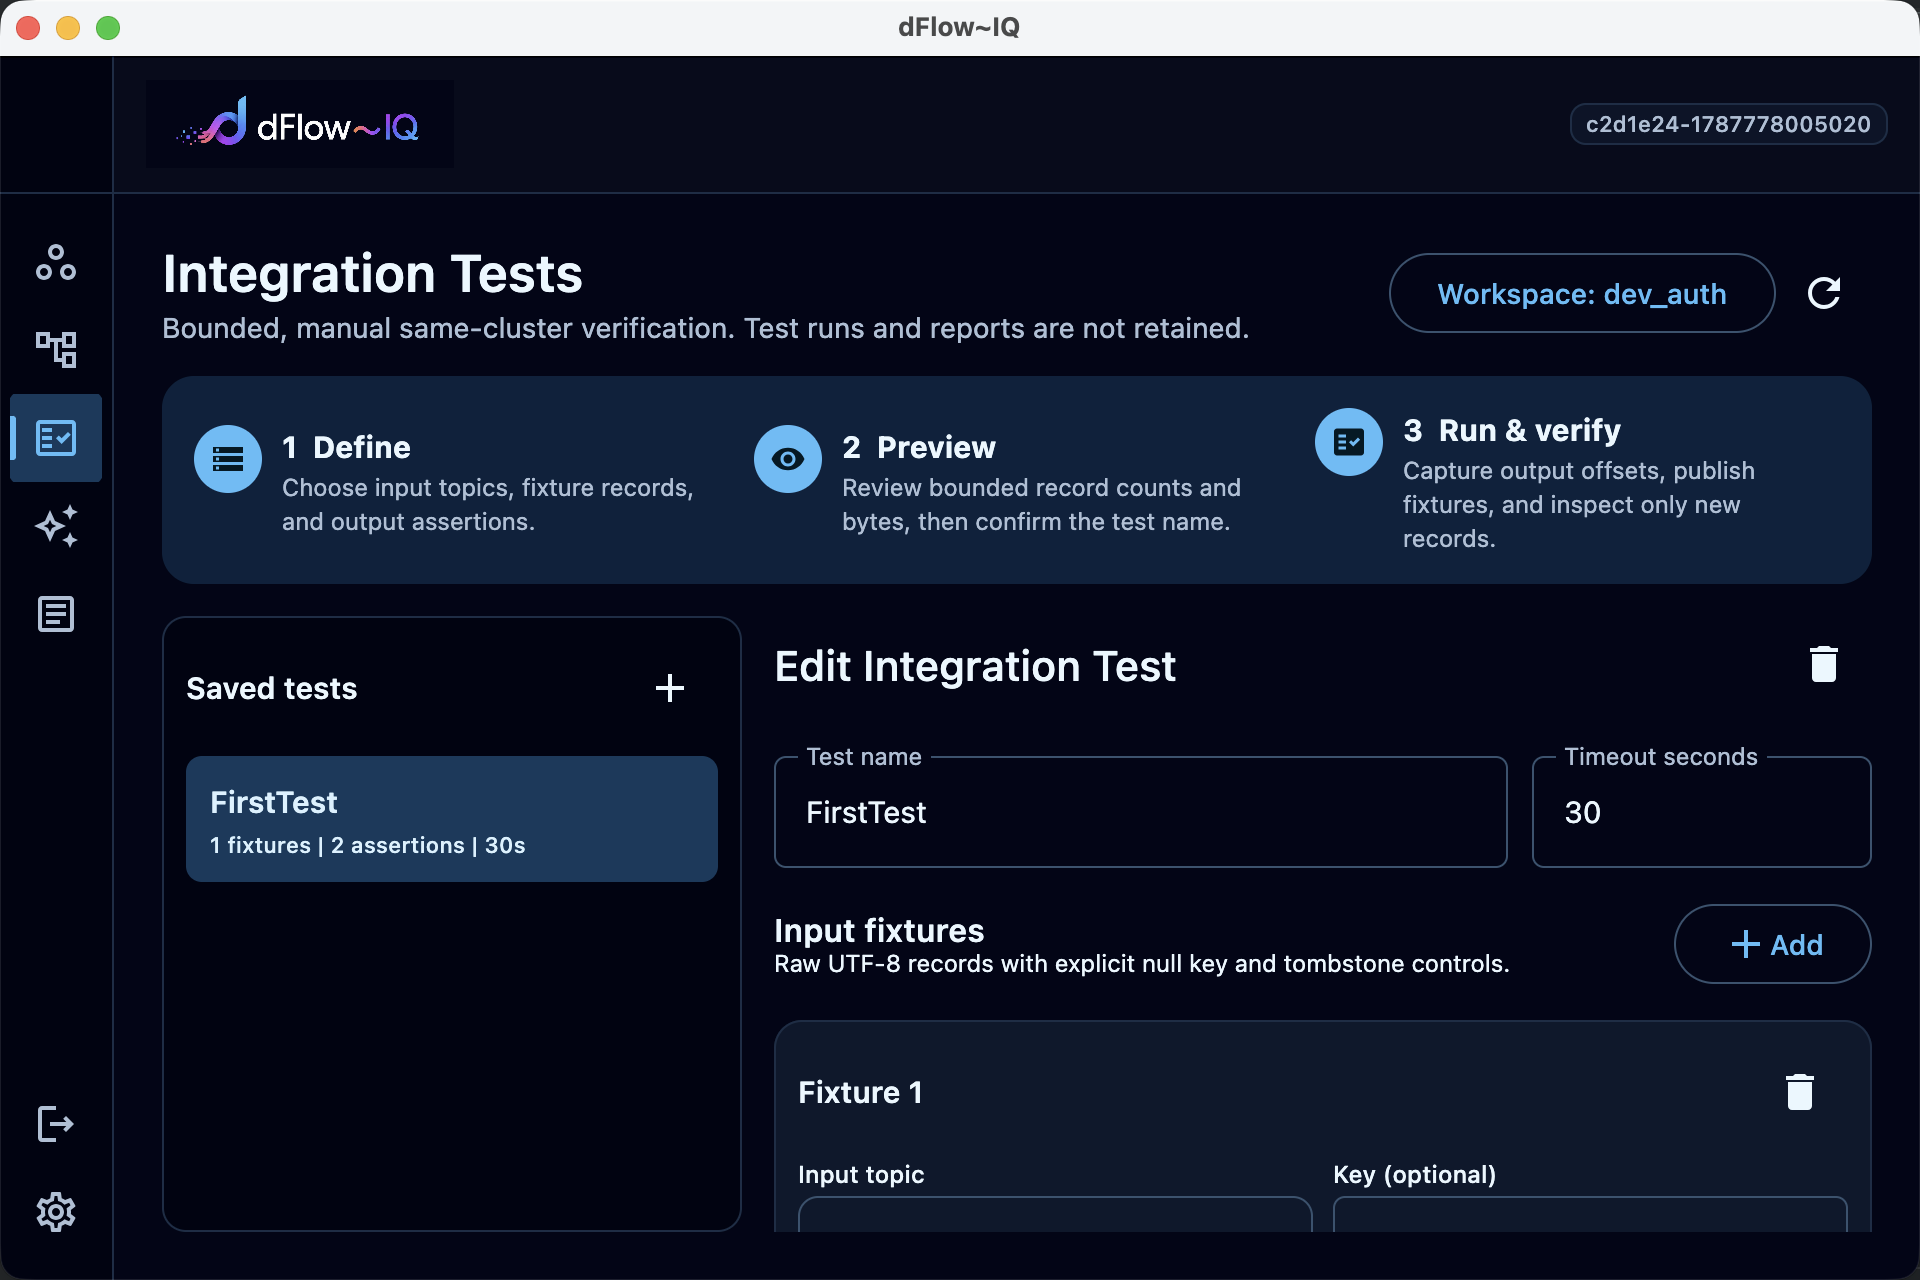The height and width of the screenshot is (1280, 1920).
Task: Add a new saved test with plus icon
Action: pos(670,688)
